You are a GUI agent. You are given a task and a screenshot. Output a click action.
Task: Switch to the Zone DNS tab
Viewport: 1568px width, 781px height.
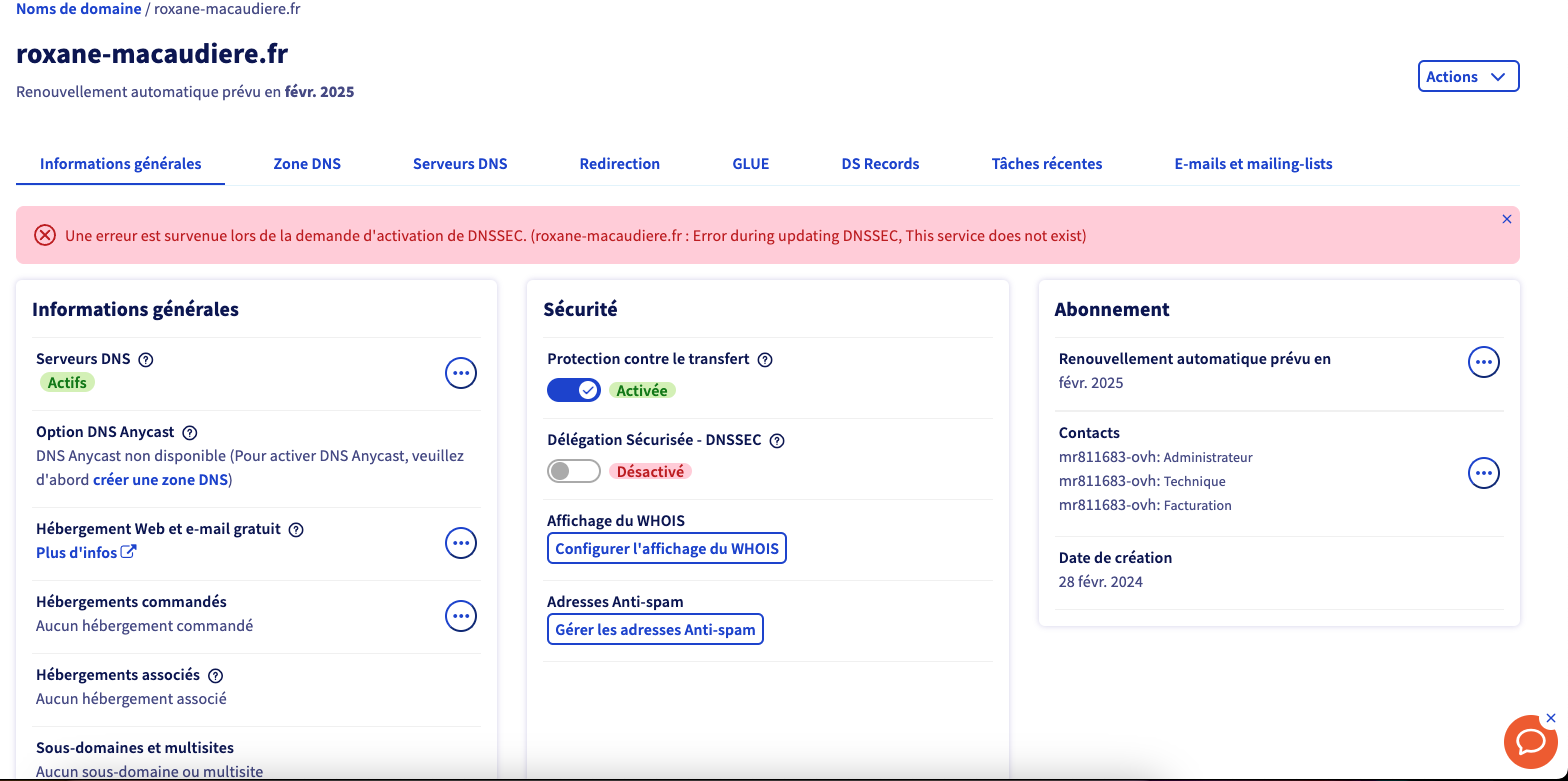(x=307, y=164)
